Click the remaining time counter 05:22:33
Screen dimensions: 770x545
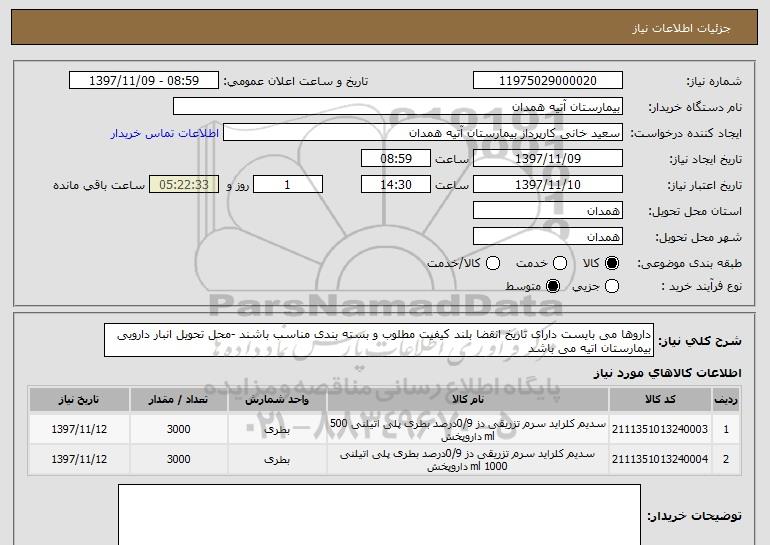(x=184, y=185)
